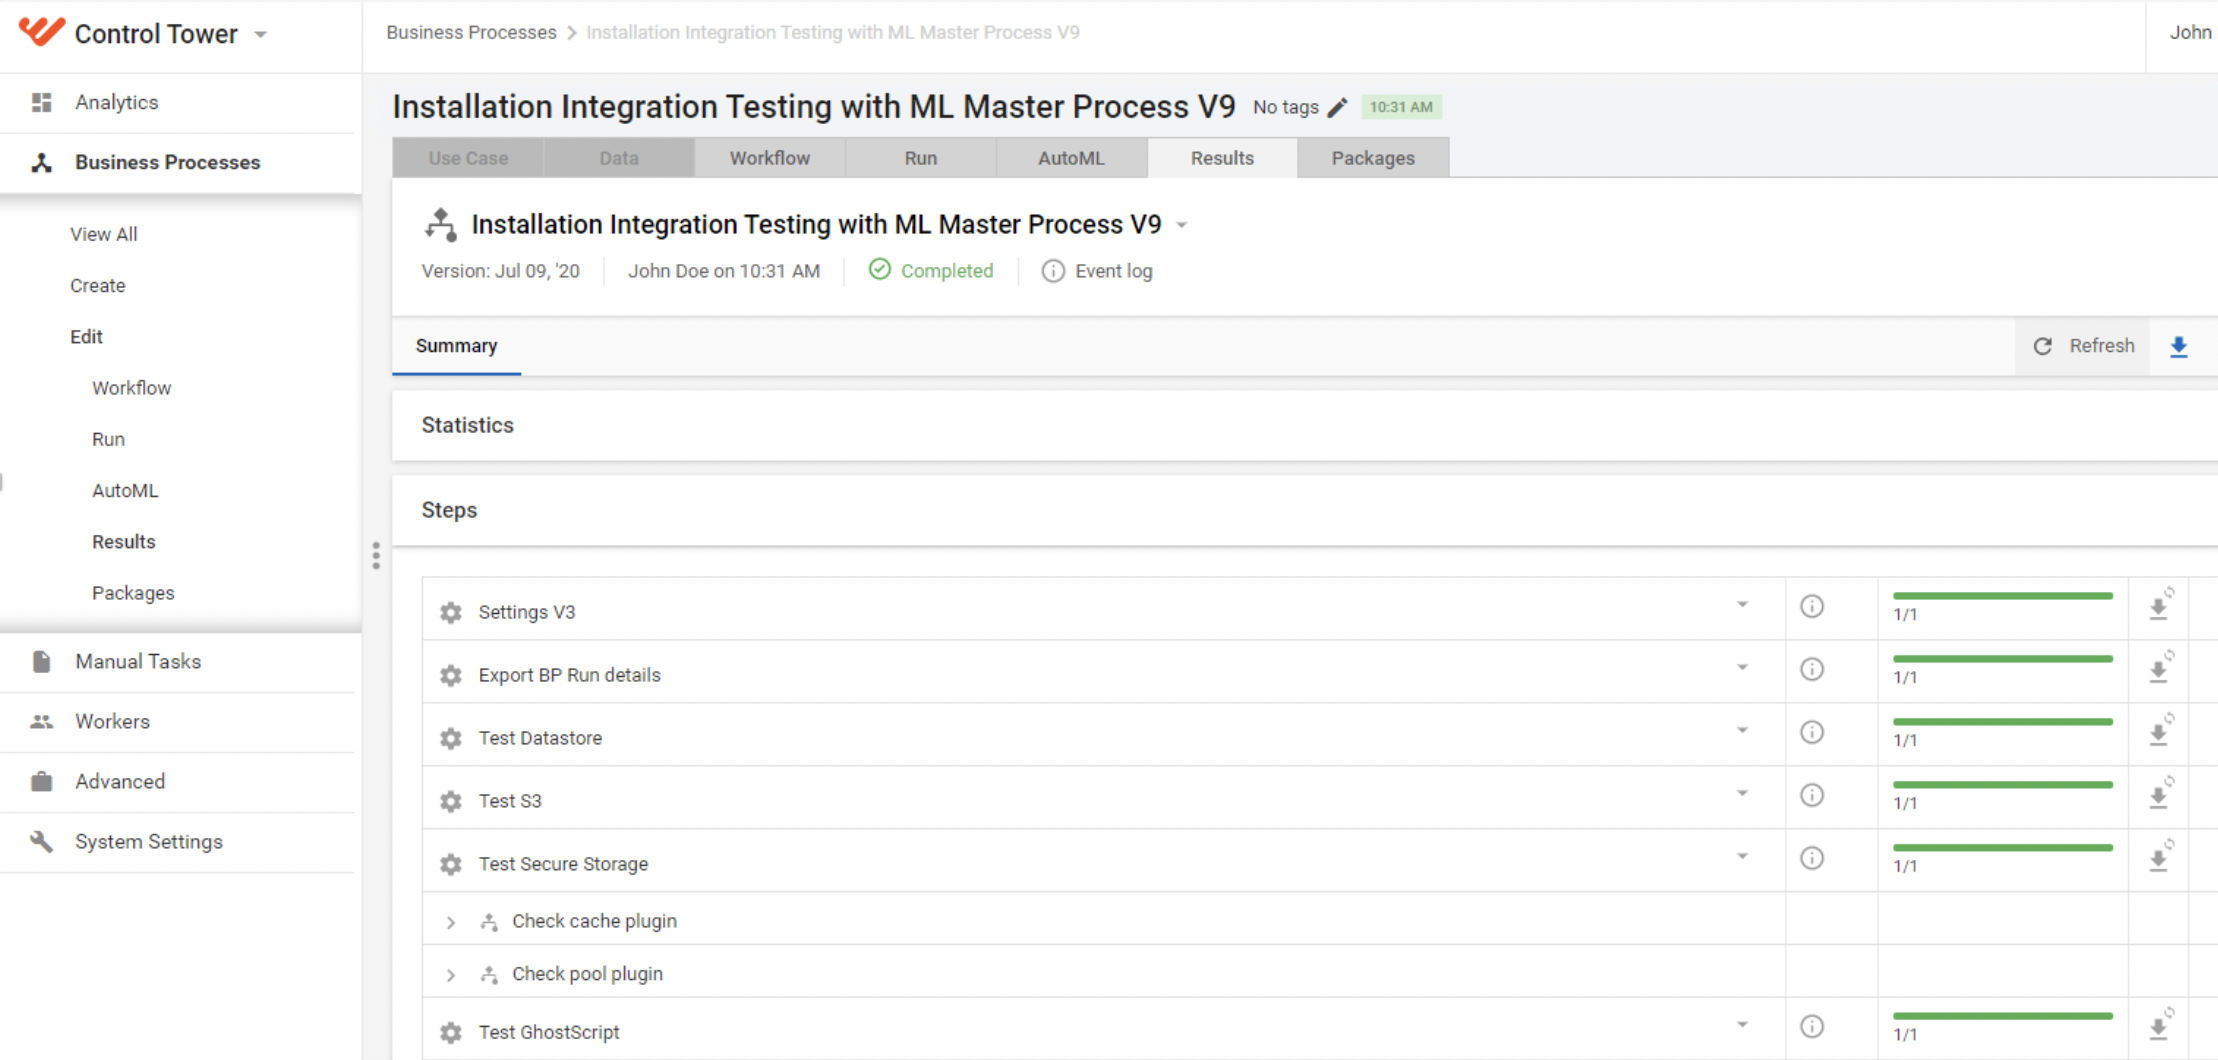2218x1060 pixels.
Task: Click the Manual Tasks document icon
Action: pos(41,661)
